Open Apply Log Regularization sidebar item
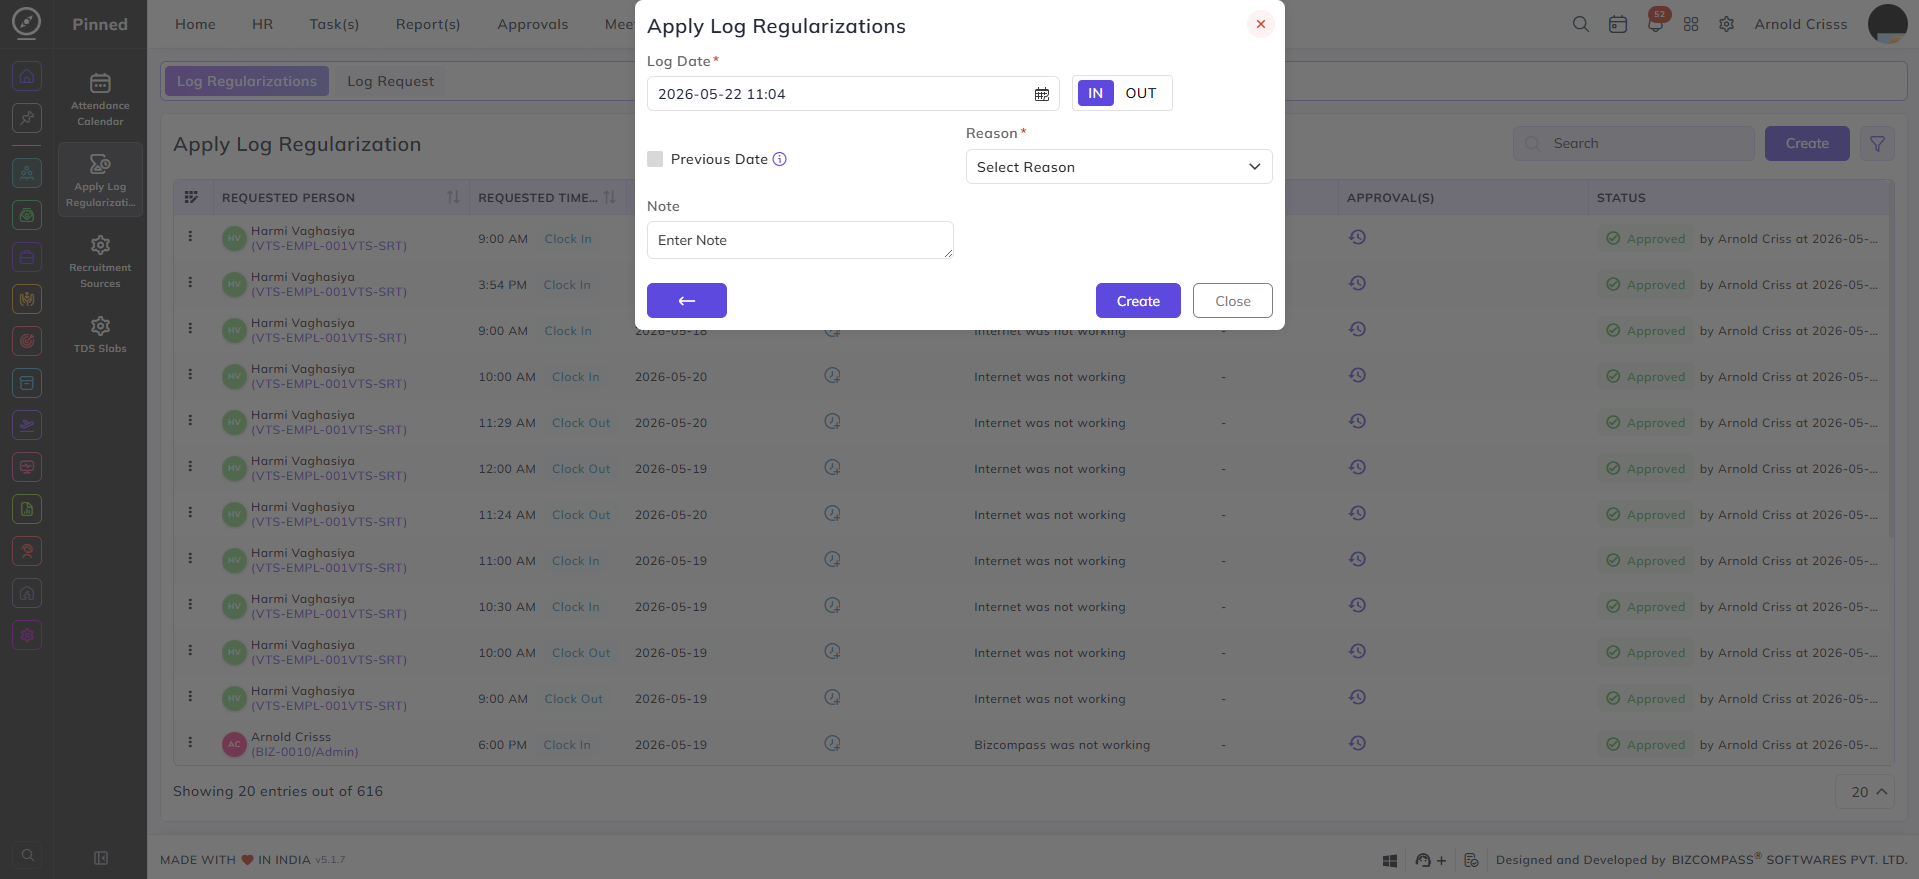This screenshot has height=879, width=1919. pos(100,180)
